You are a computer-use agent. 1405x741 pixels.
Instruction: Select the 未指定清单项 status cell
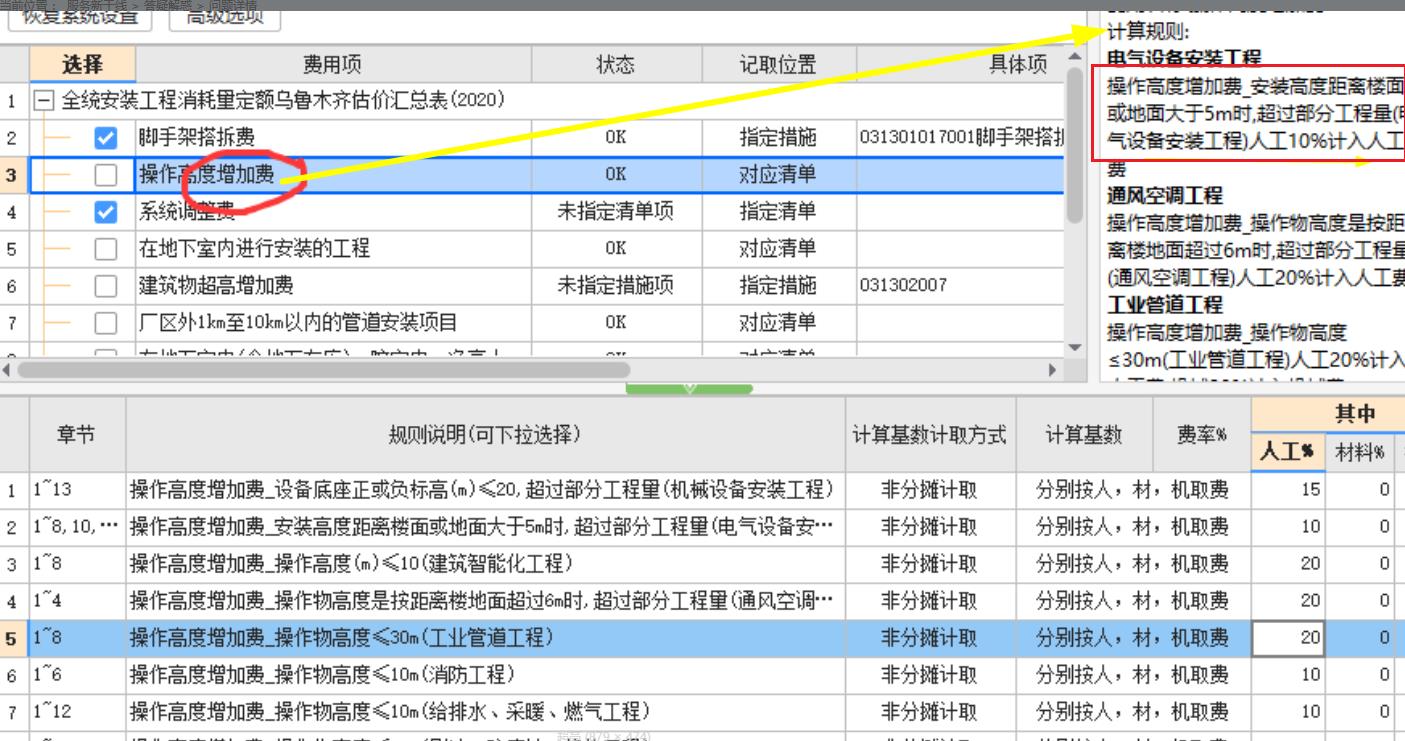[615, 212]
